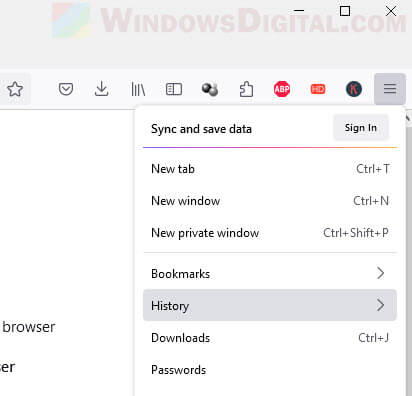Open the Downloads toolbar arrow icon
Viewport: 412px width, 396px height.
point(101,89)
